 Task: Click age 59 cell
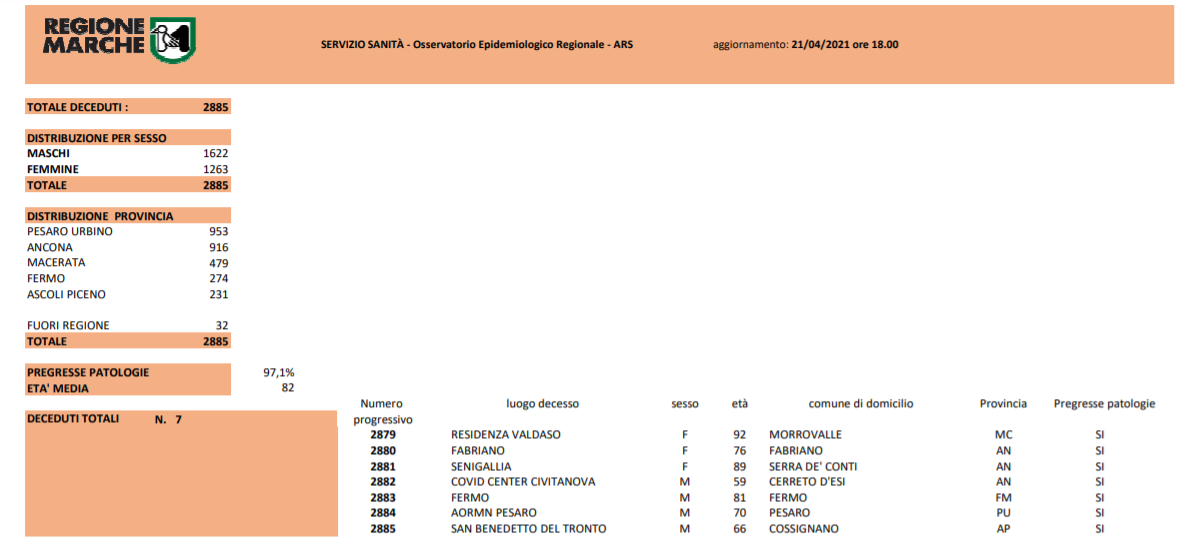coord(739,482)
